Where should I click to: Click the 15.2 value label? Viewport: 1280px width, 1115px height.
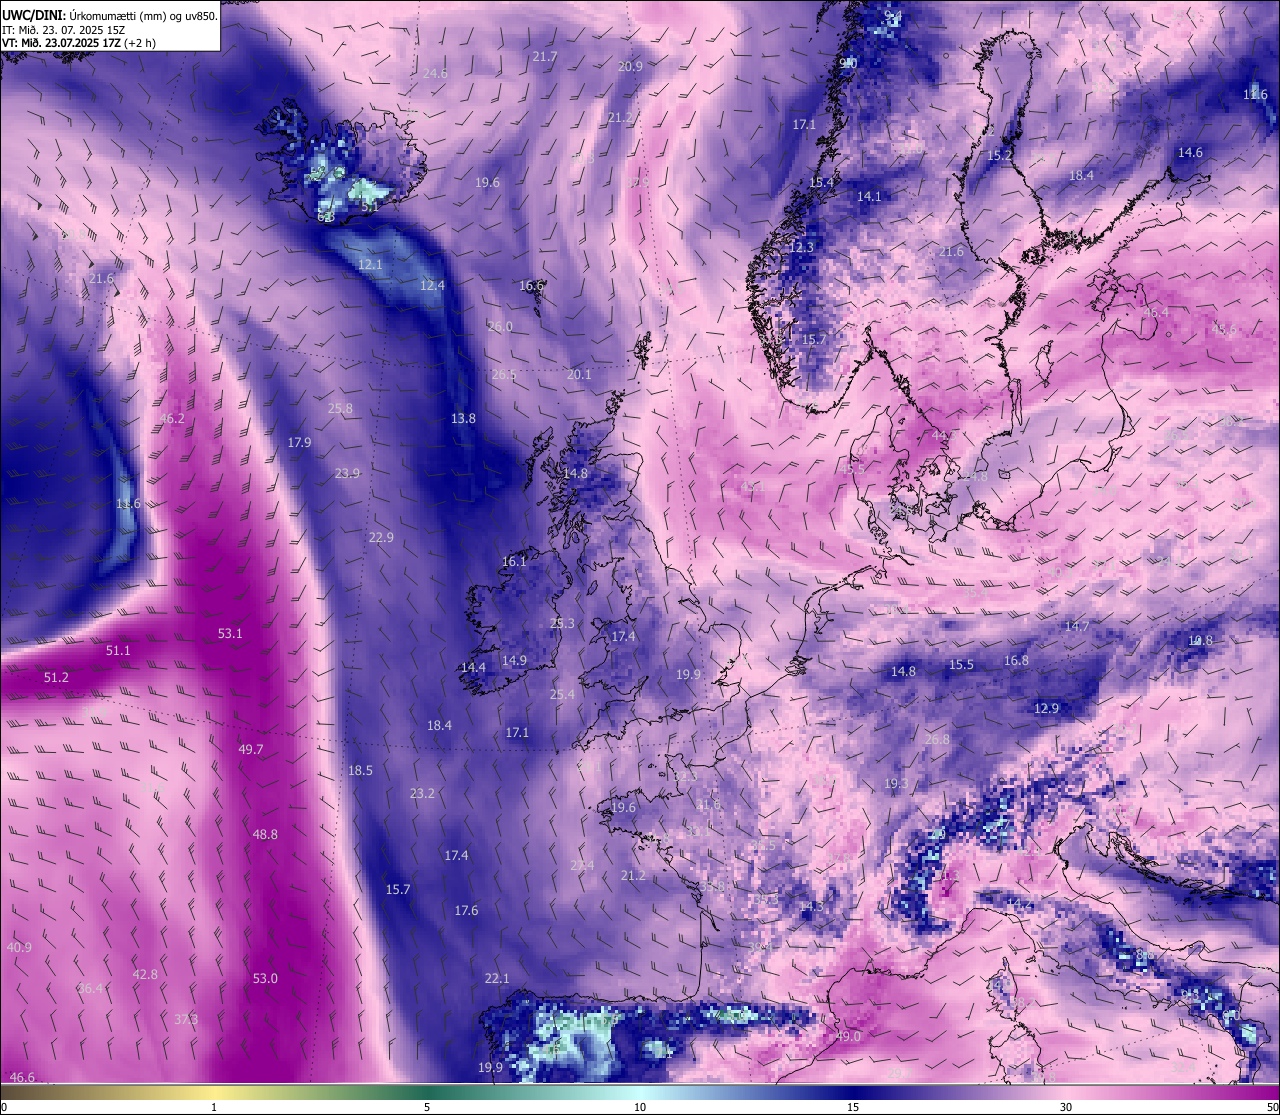(x=999, y=155)
